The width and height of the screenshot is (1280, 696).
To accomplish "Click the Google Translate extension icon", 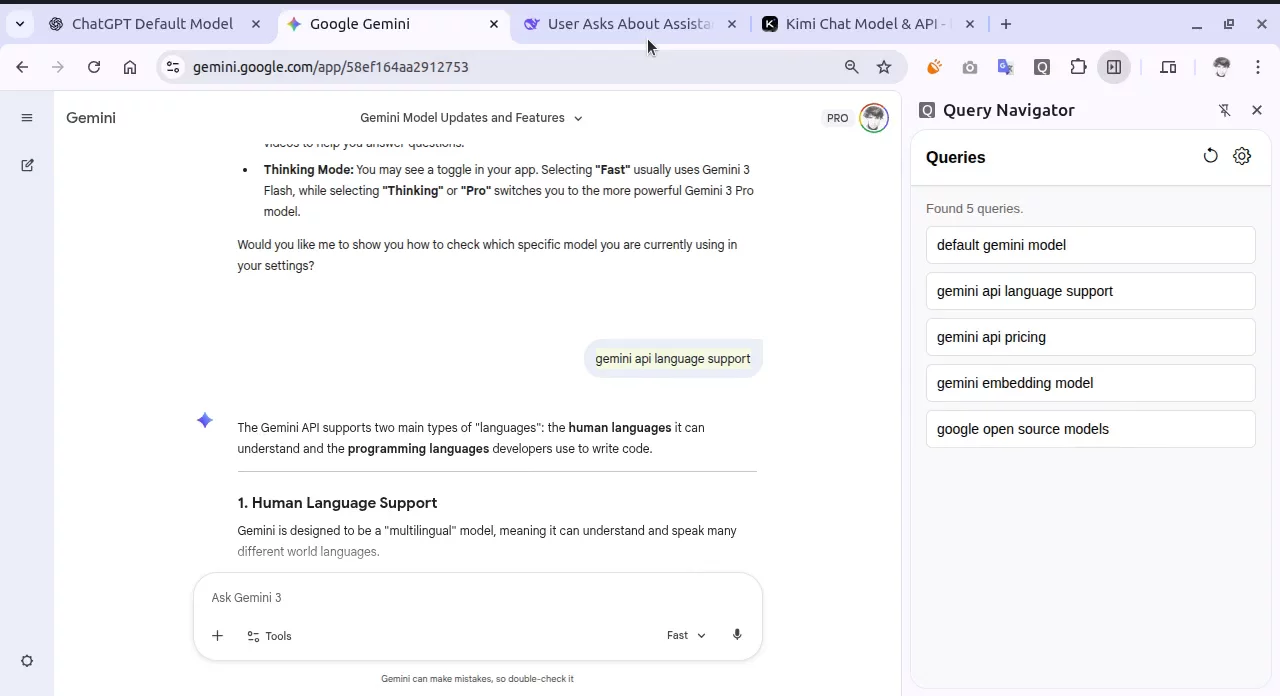I will click(1006, 67).
